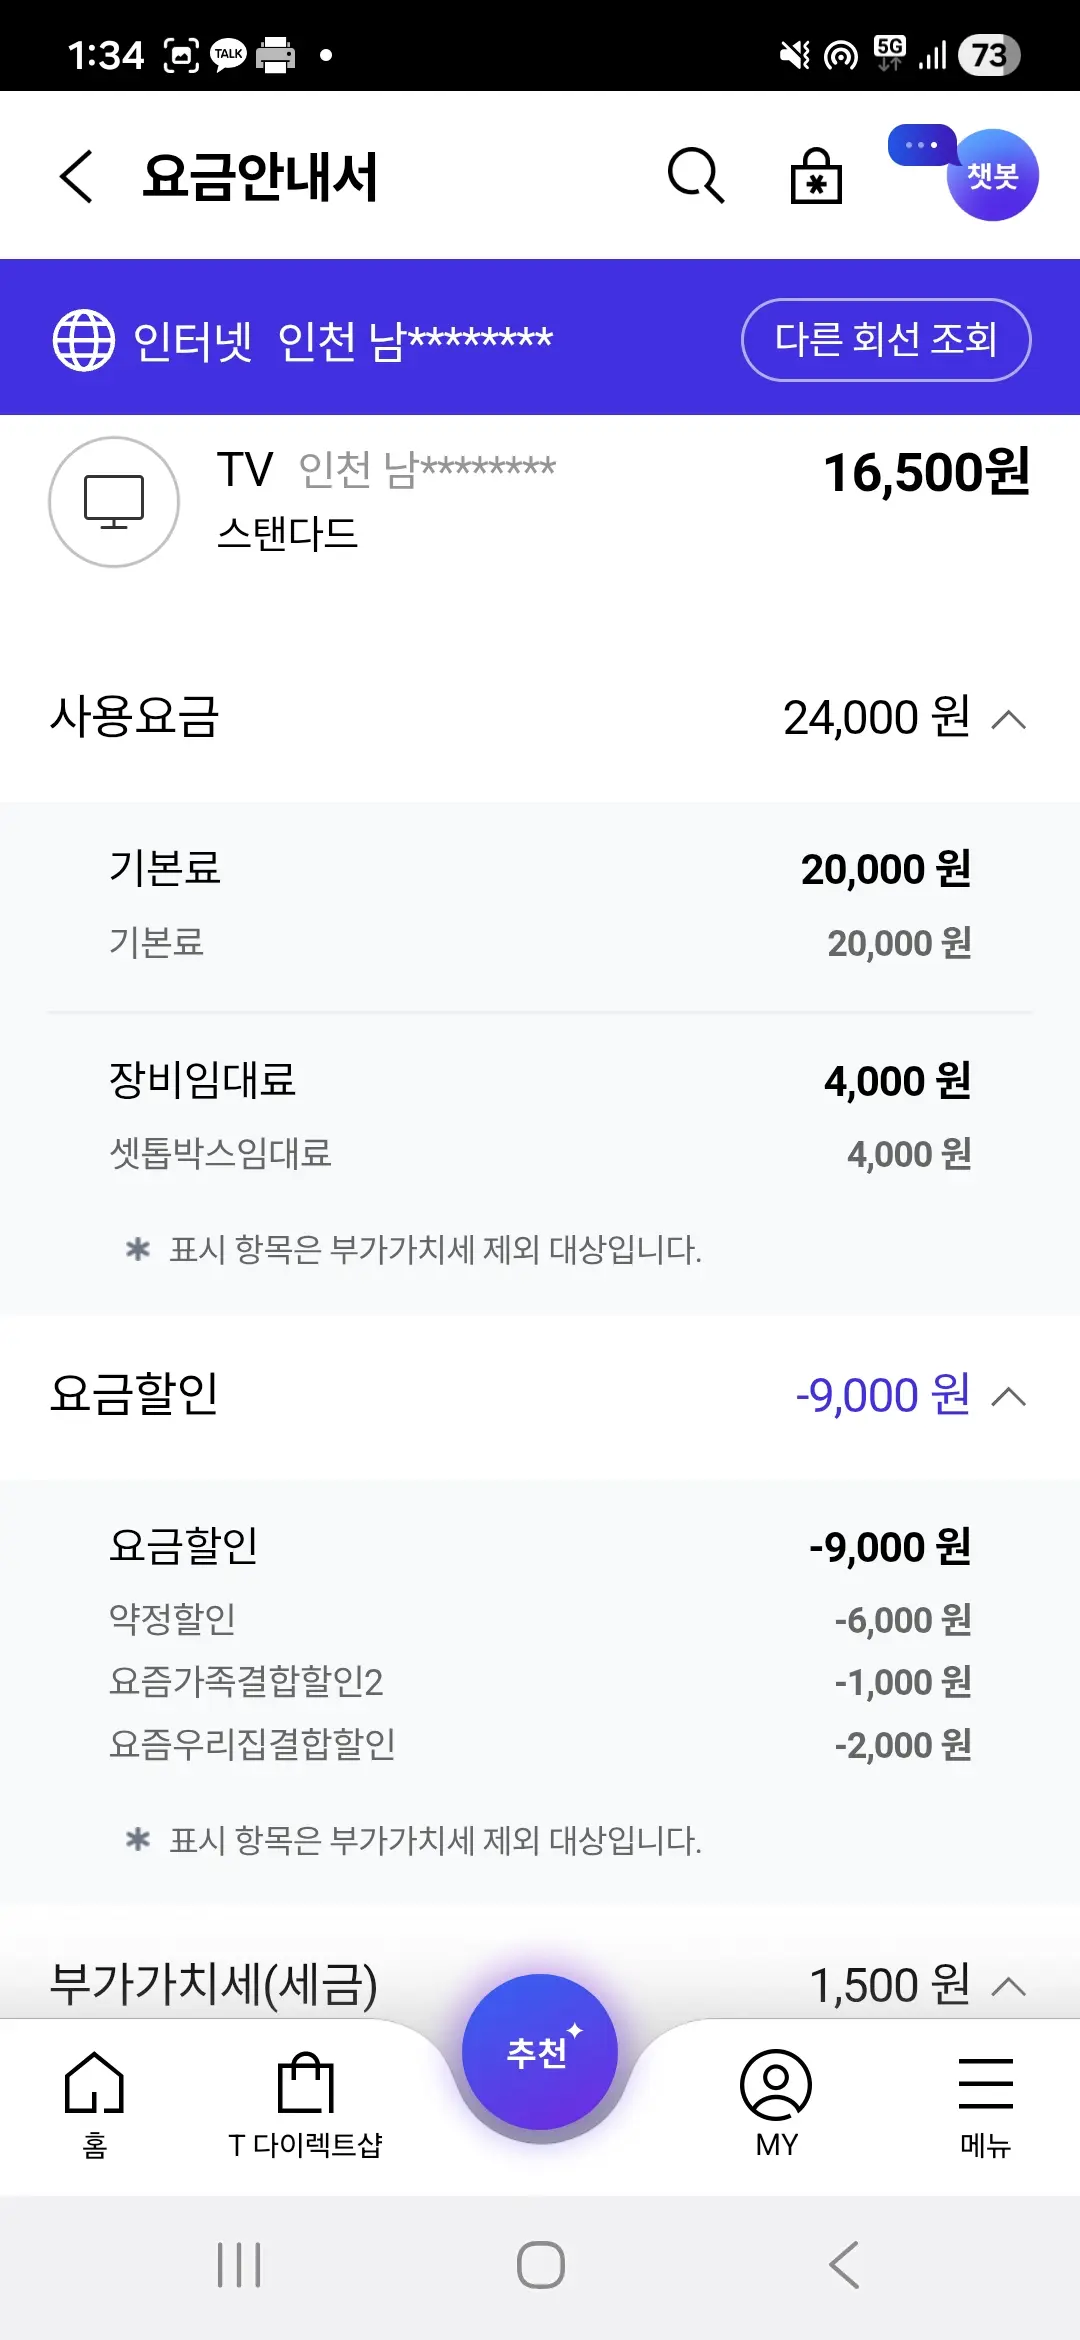This screenshot has height=2340, width=1080.
Task: Select the 약정할인 discount row
Action: tap(540, 1619)
